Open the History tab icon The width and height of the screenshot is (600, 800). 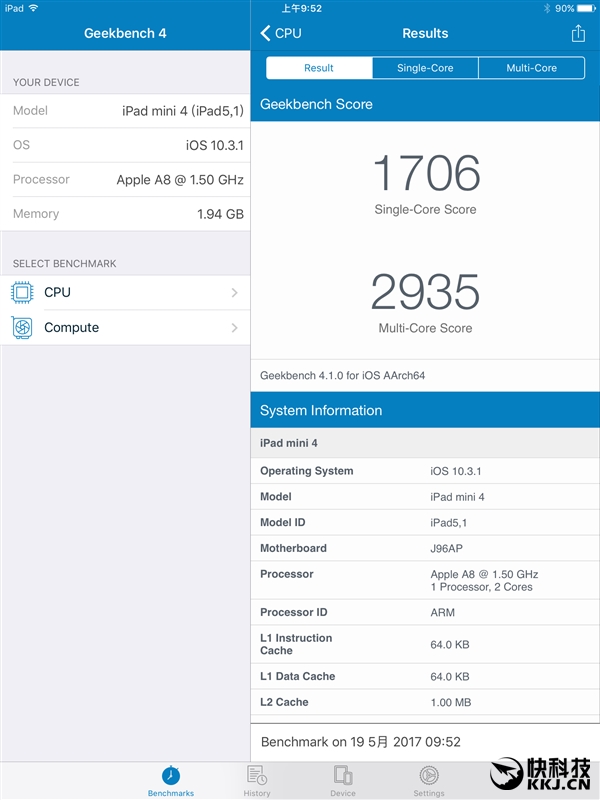(257, 775)
